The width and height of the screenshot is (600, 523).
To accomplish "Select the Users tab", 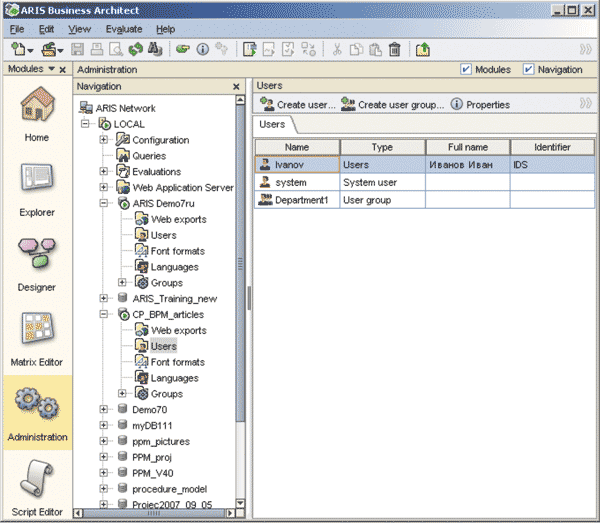I will click(272, 124).
